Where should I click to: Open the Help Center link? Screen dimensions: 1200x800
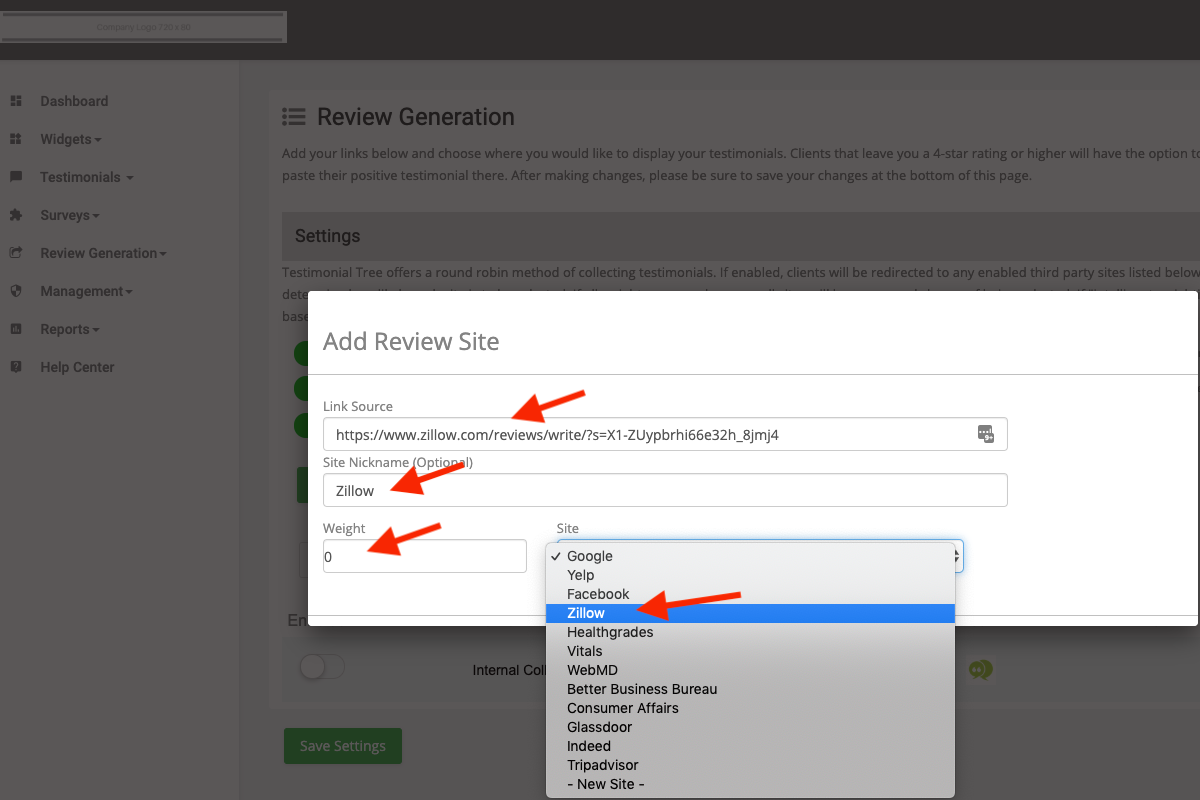point(77,367)
